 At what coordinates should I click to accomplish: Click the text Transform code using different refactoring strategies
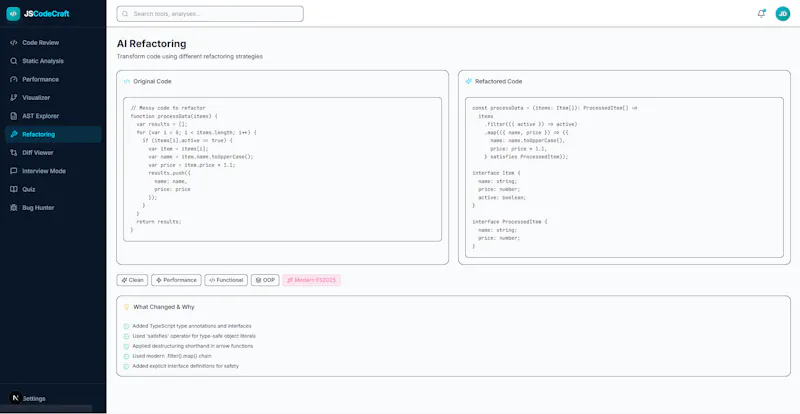tap(190, 57)
